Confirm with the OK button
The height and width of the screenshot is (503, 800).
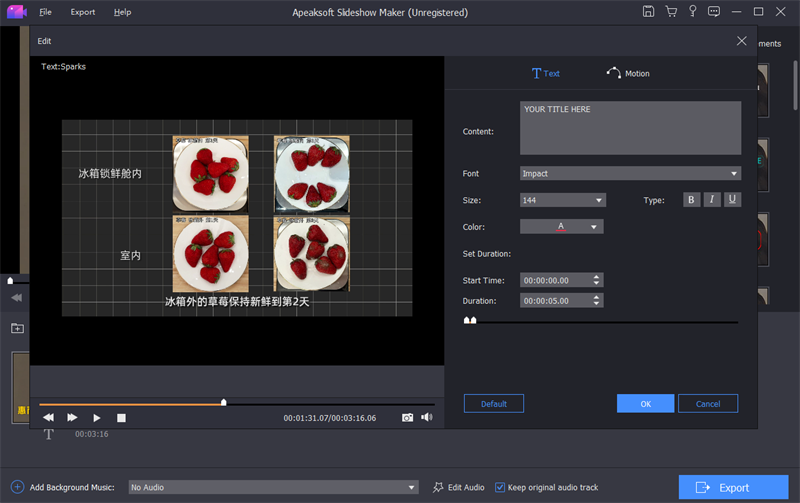pyautogui.click(x=645, y=404)
